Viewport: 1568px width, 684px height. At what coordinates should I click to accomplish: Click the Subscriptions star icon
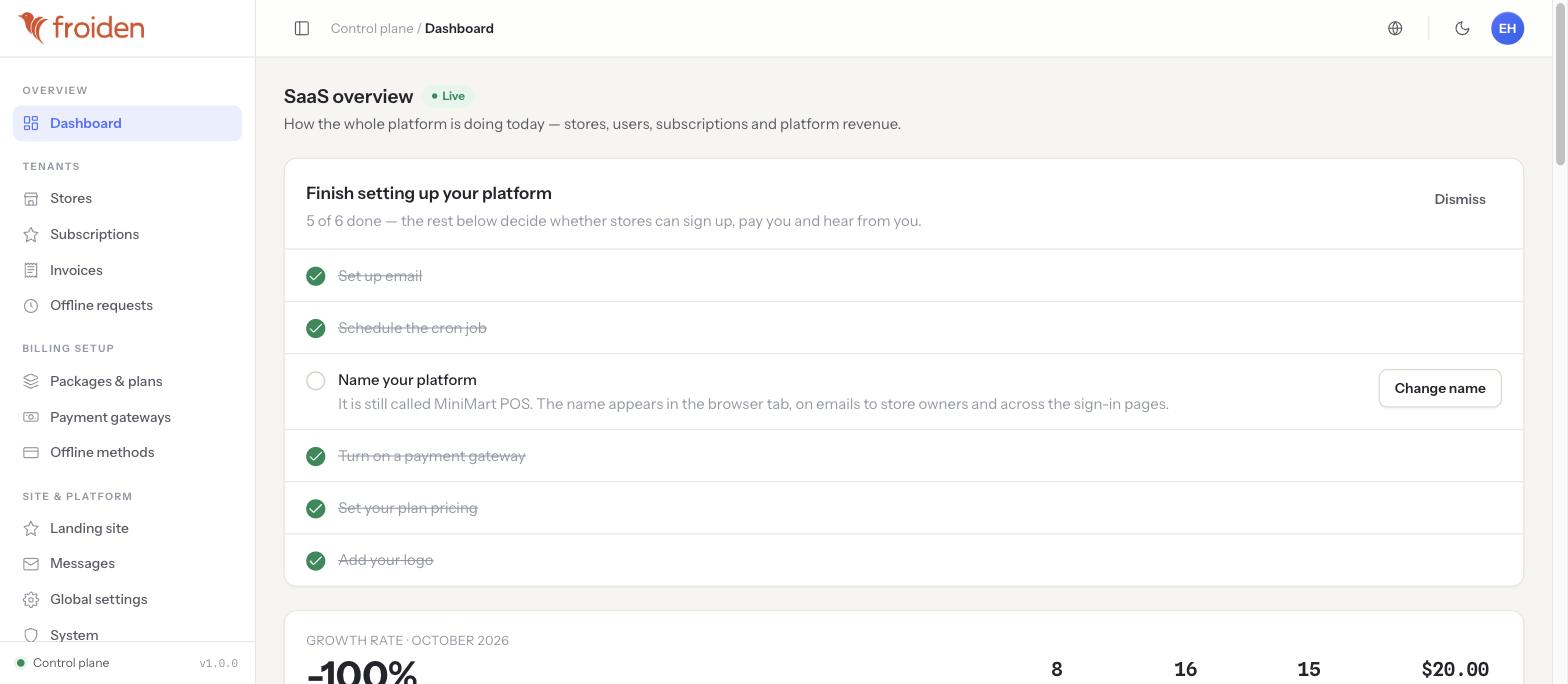click(31, 235)
